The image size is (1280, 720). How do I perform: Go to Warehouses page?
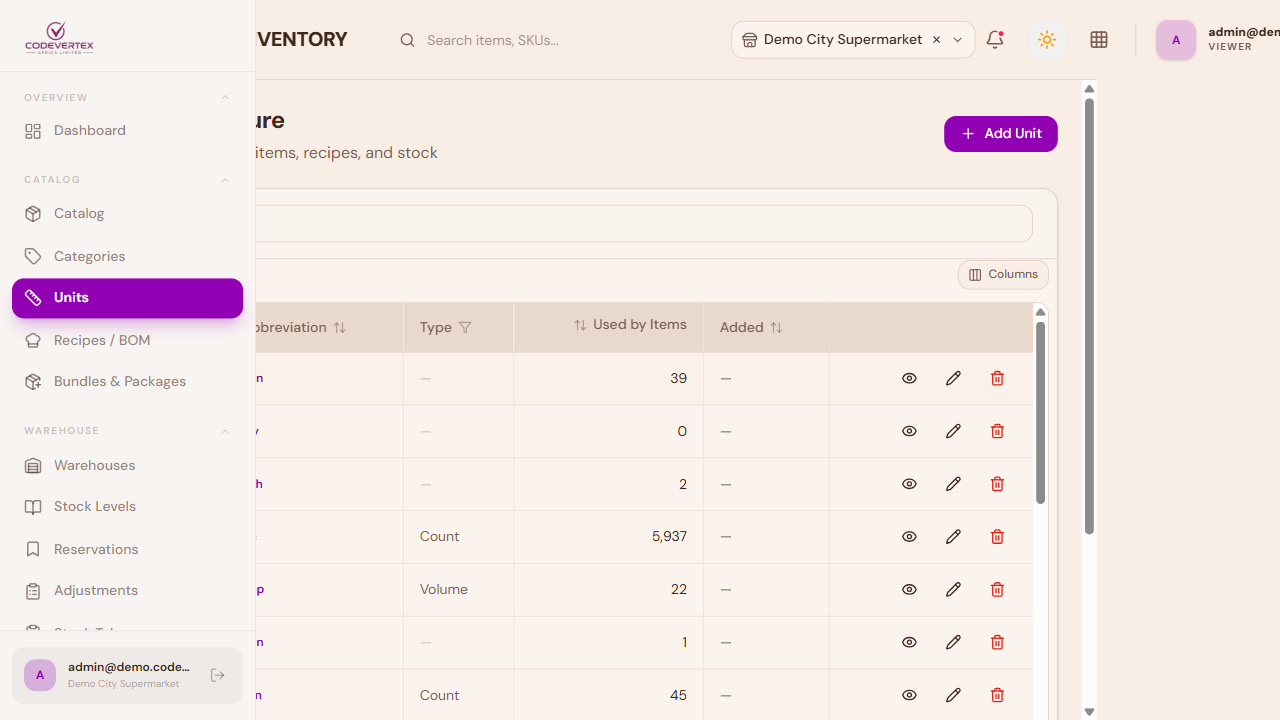click(x=127, y=466)
